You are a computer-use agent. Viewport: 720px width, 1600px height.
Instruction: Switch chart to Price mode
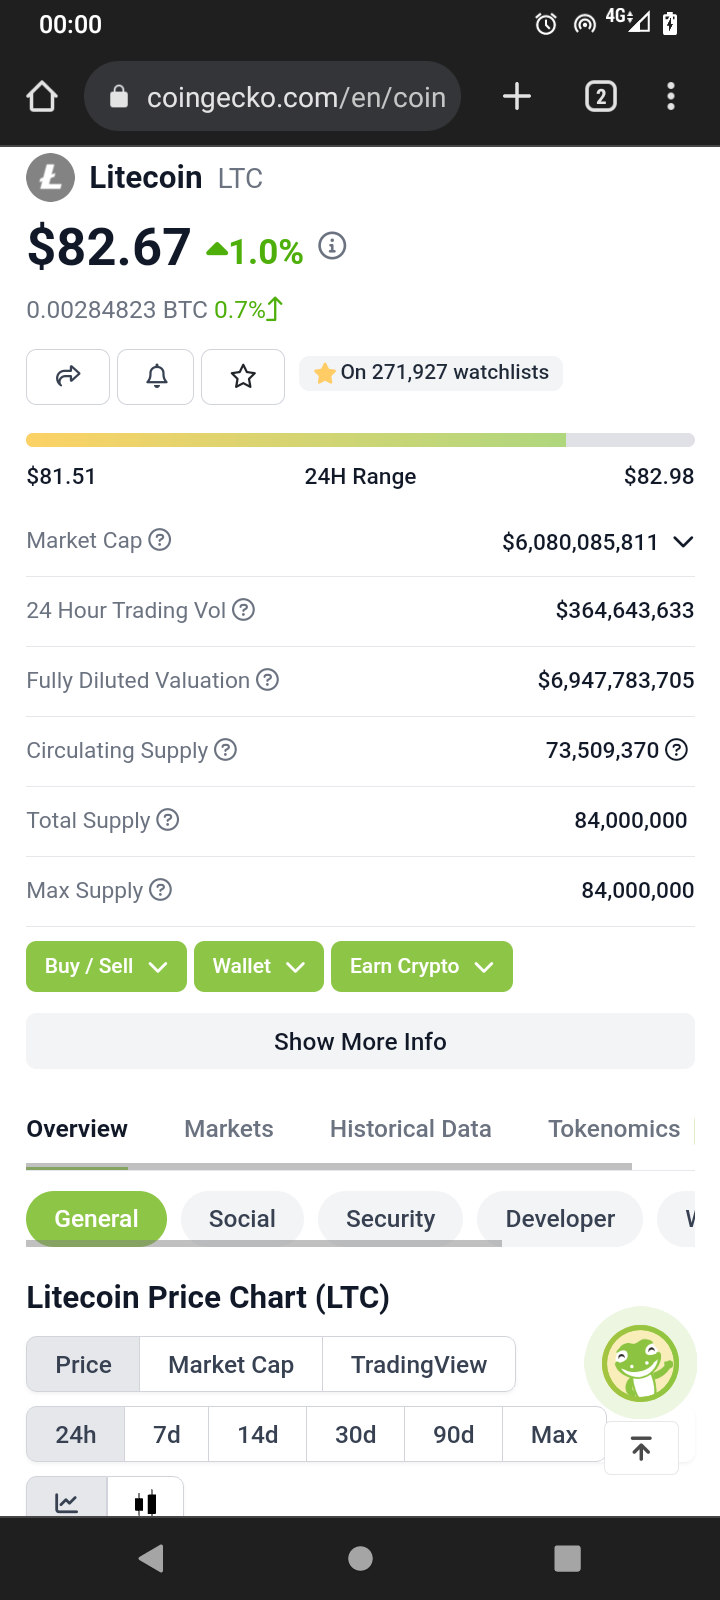click(84, 1365)
